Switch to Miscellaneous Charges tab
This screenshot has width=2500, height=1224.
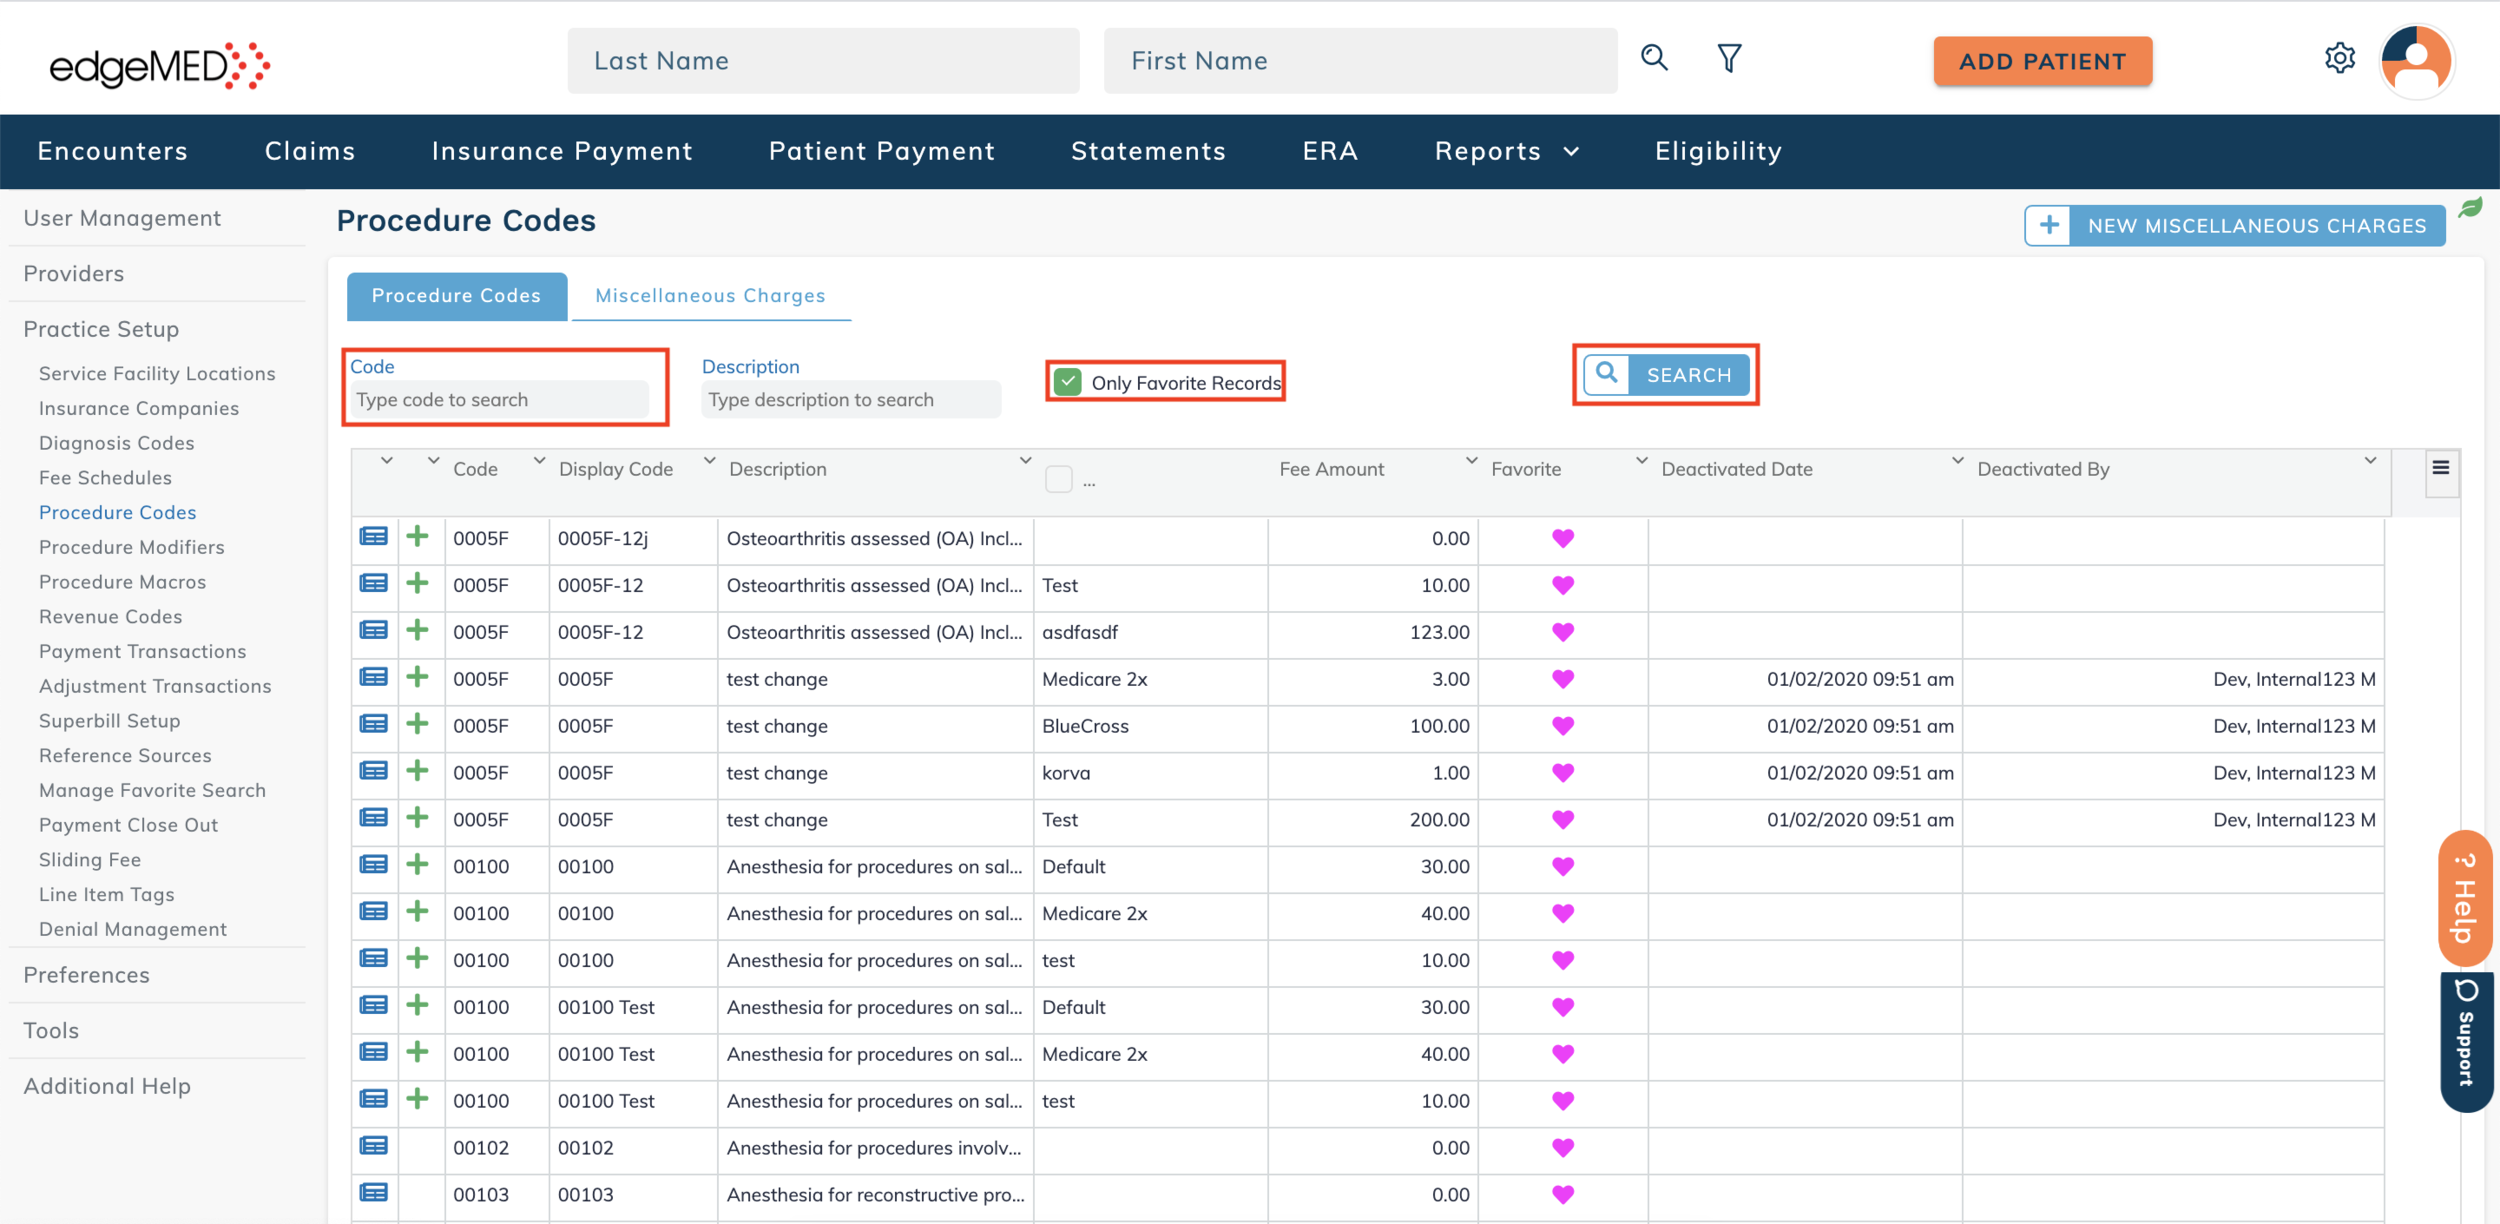point(710,296)
